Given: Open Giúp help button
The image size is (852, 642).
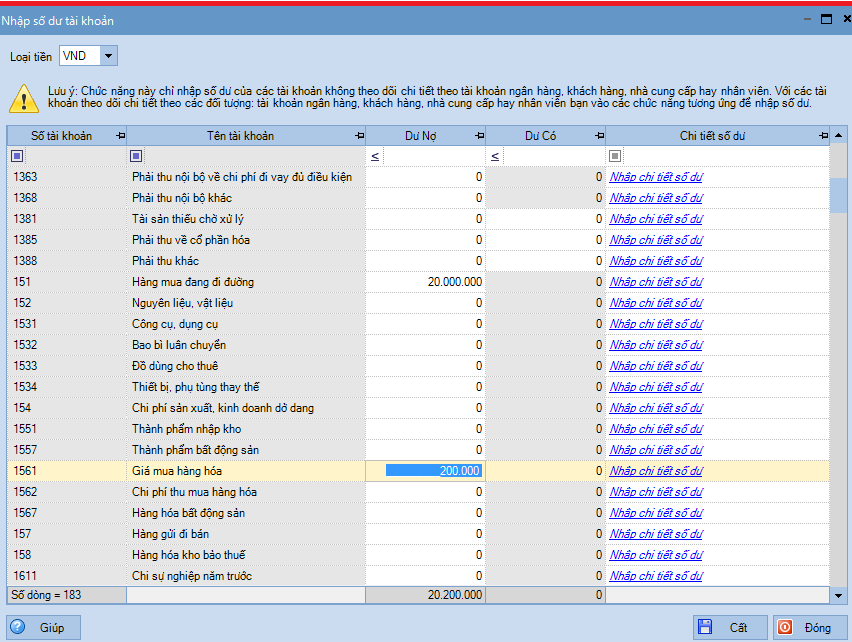Looking at the screenshot, I should [x=44, y=627].
